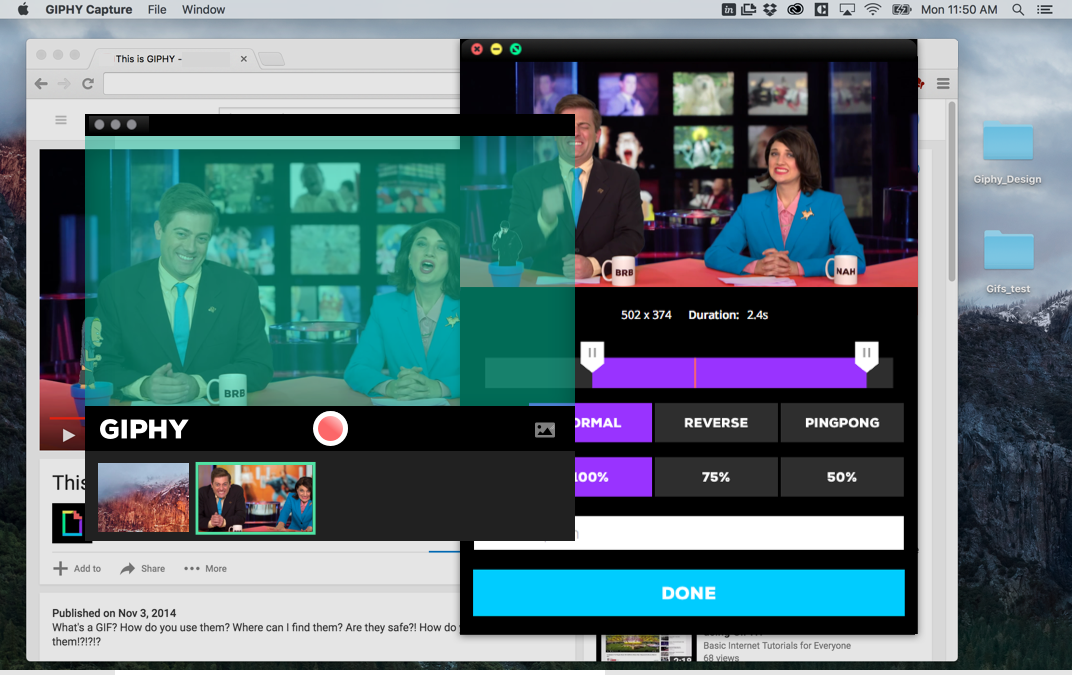
Task: Open Spotlight search in the menu bar
Action: (x=1018, y=10)
